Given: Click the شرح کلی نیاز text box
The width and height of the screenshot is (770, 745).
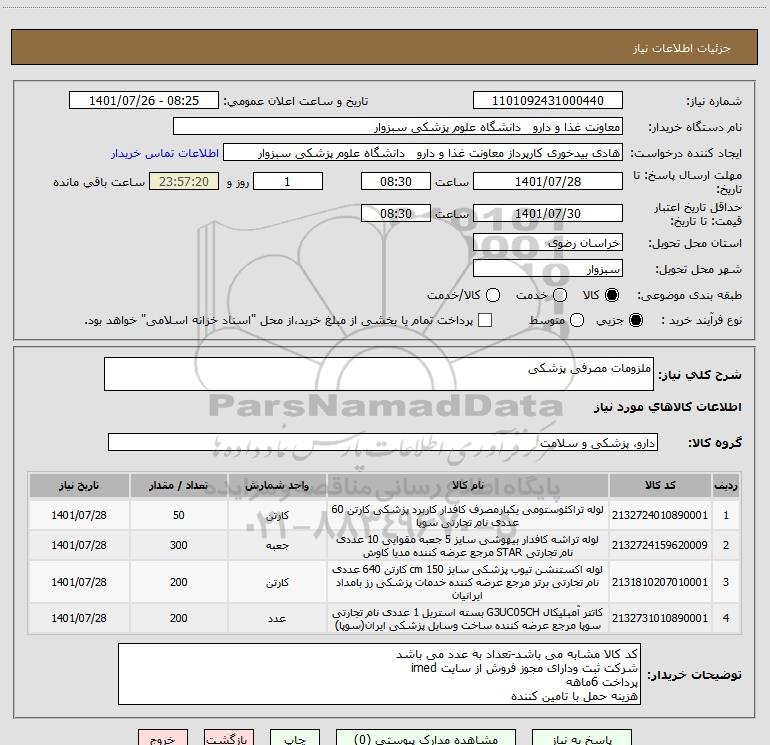Looking at the screenshot, I should point(379,374).
